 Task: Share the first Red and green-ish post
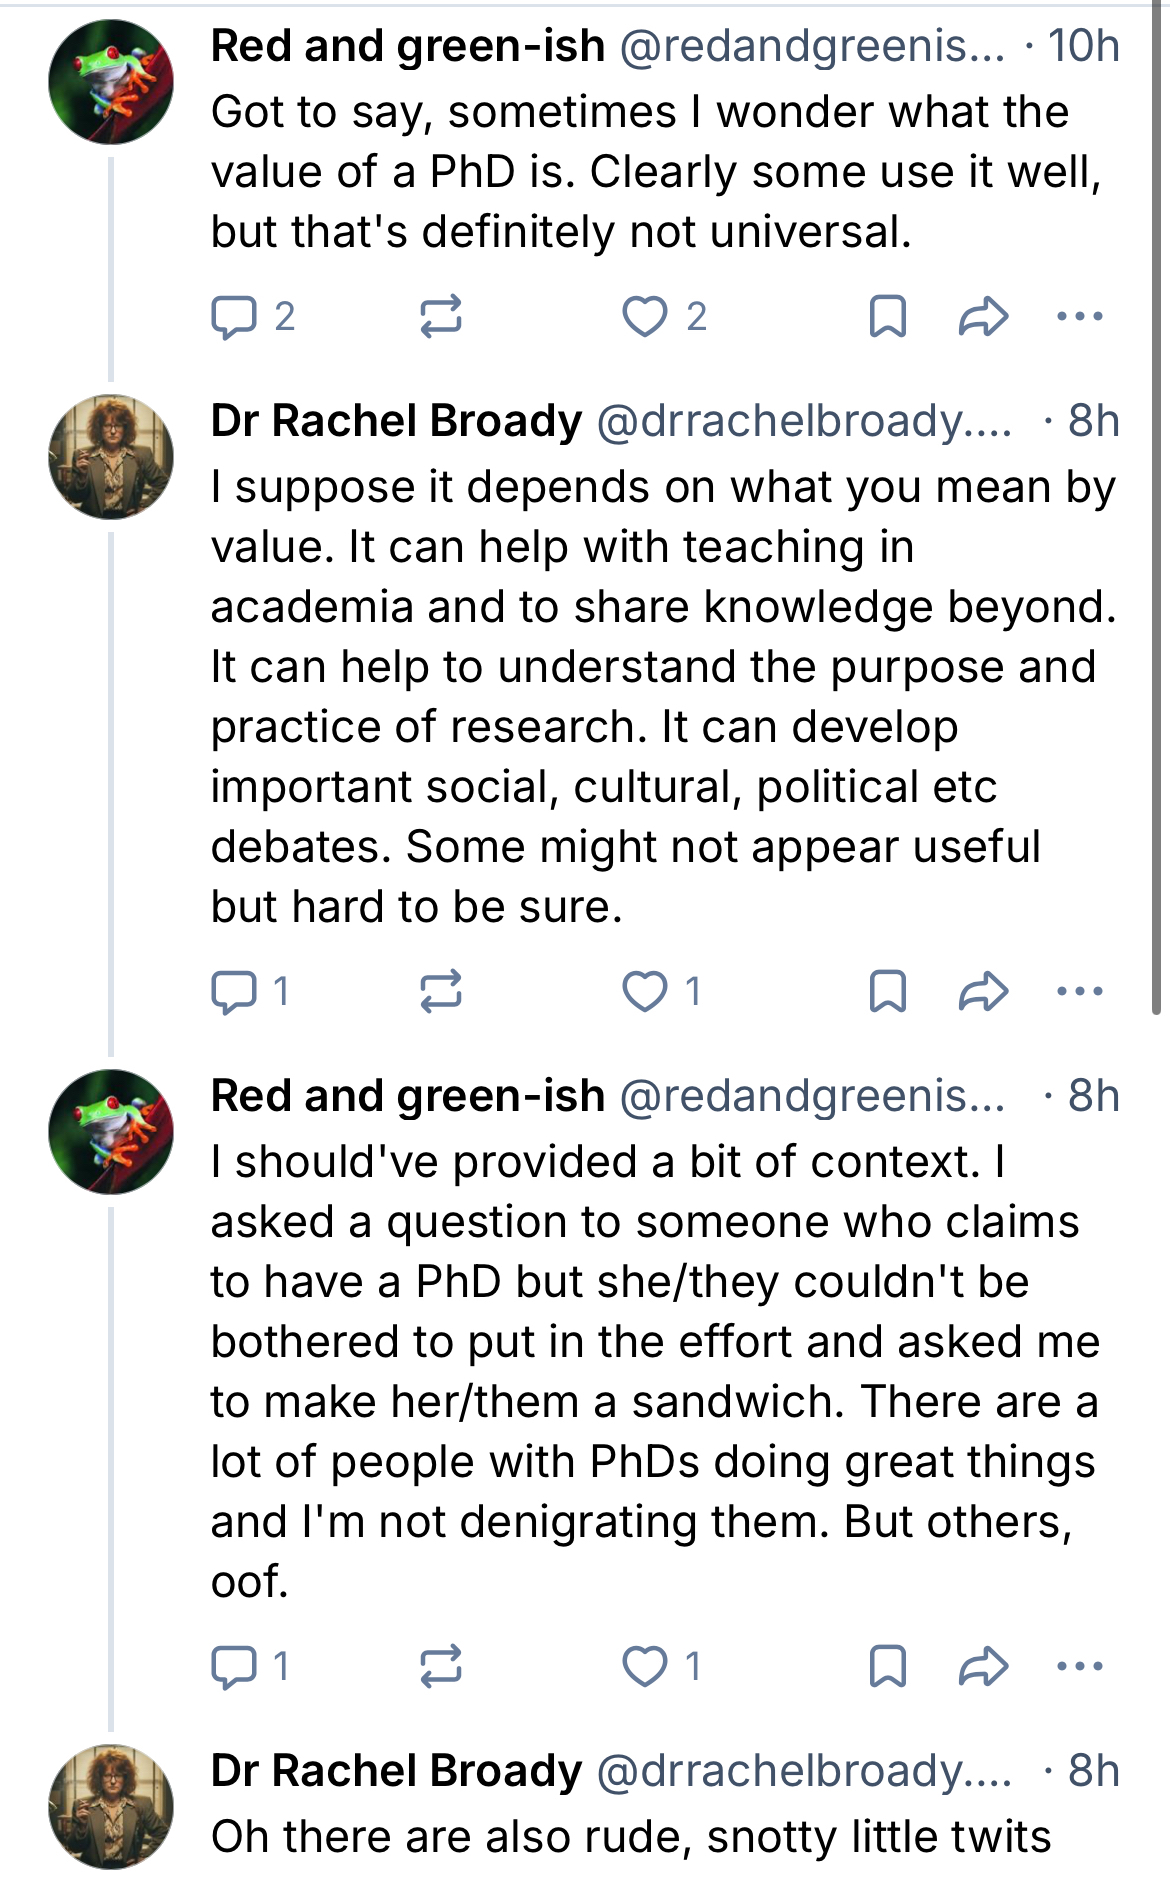(983, 317)
